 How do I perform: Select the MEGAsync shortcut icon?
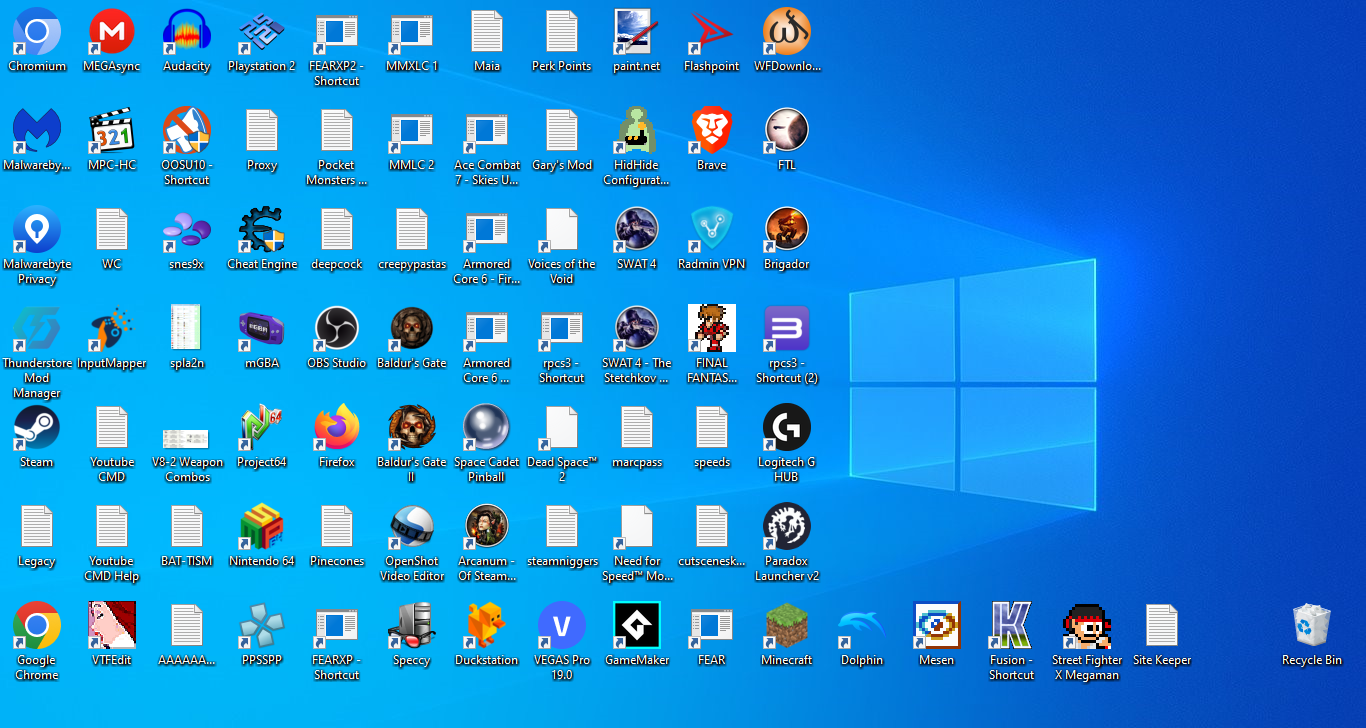(112, 32)
